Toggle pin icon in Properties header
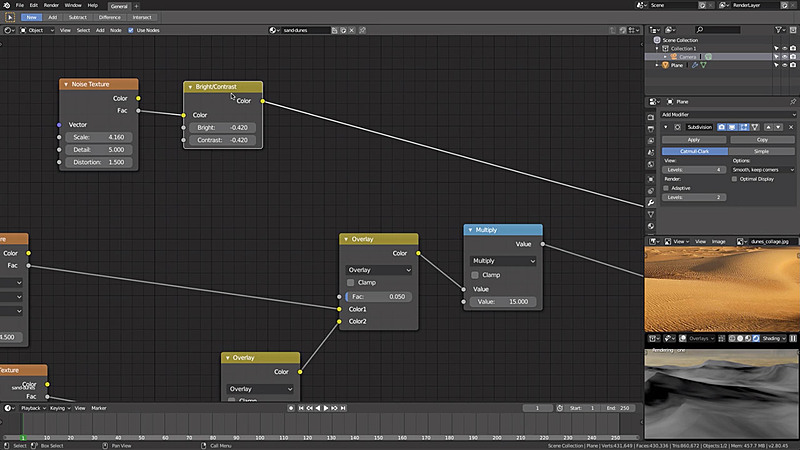This screenshot has height=450, width=800. pos(793,102)
